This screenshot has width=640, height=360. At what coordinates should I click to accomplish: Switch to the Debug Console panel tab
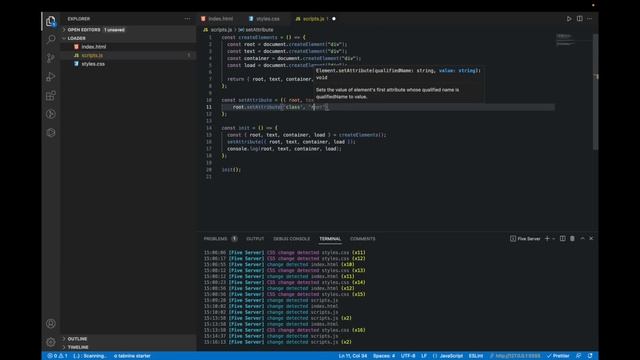coord(291,239)
